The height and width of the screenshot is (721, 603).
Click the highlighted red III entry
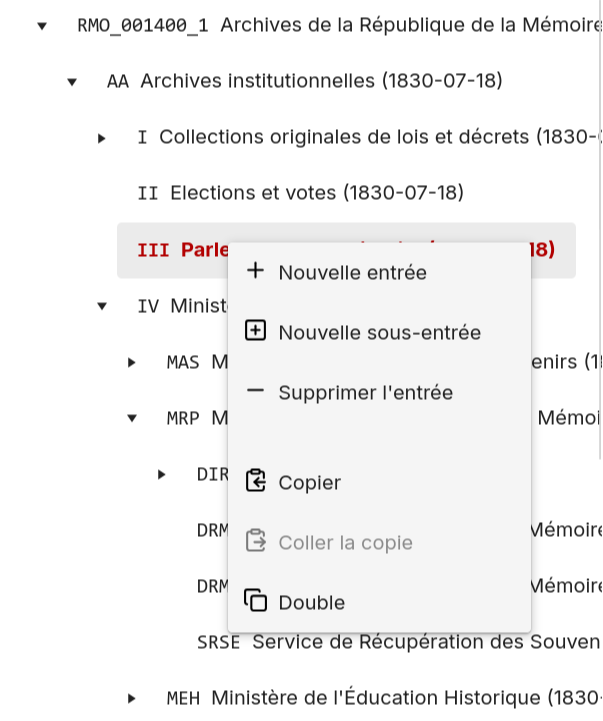(x=180, y=249)
